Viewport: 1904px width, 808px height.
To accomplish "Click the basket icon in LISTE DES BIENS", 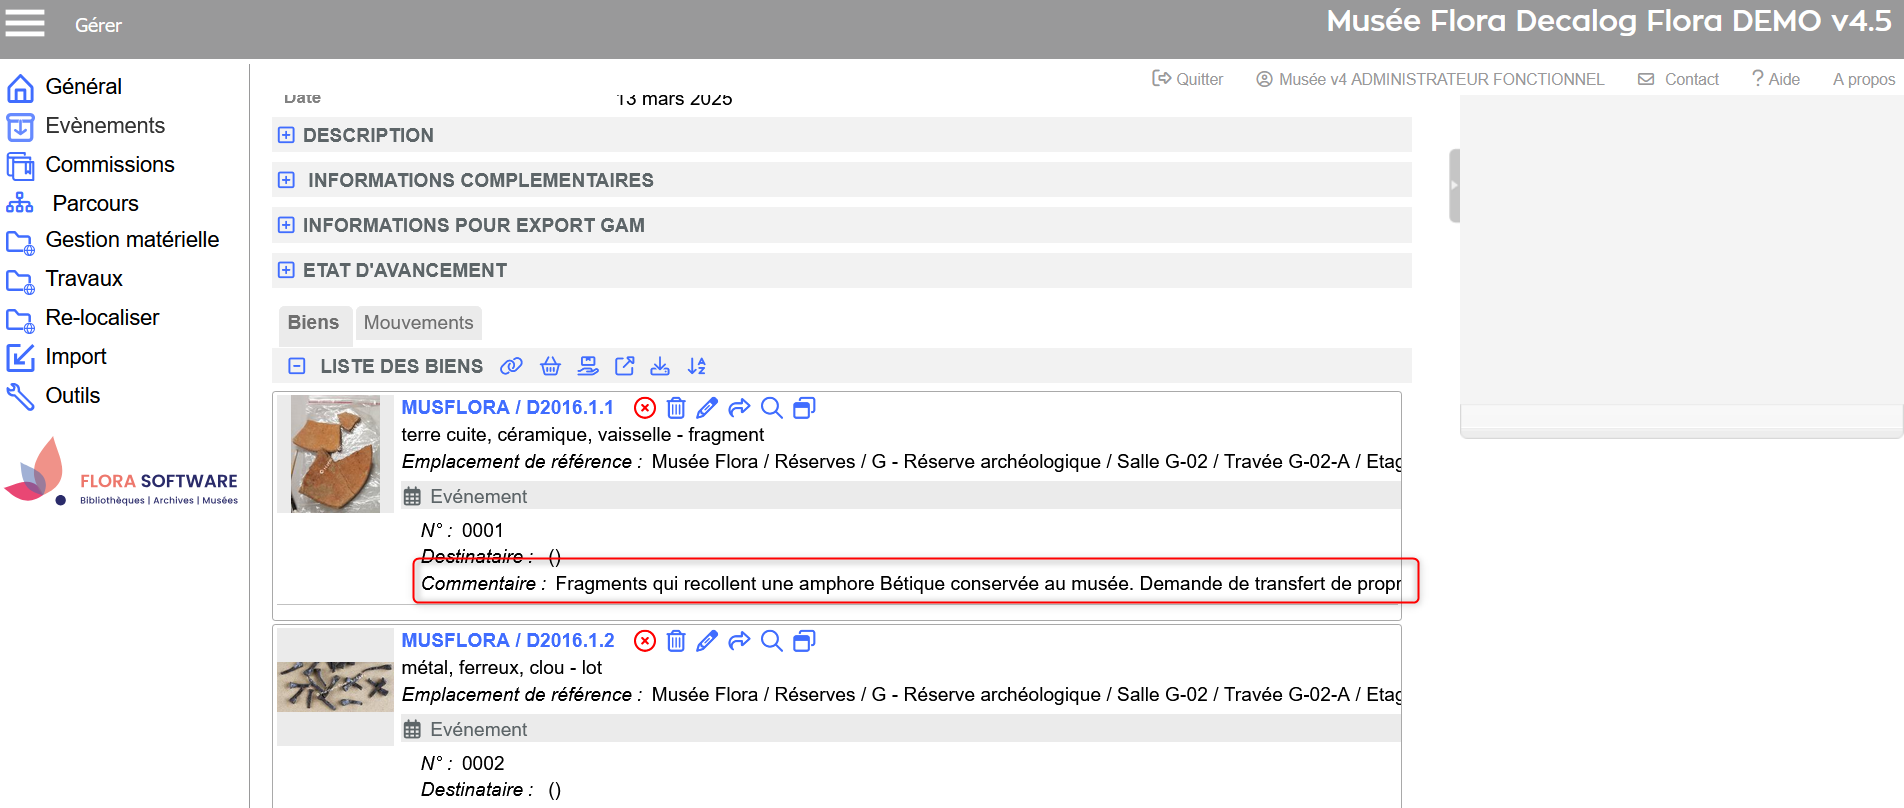I will (x=550, y=366).
